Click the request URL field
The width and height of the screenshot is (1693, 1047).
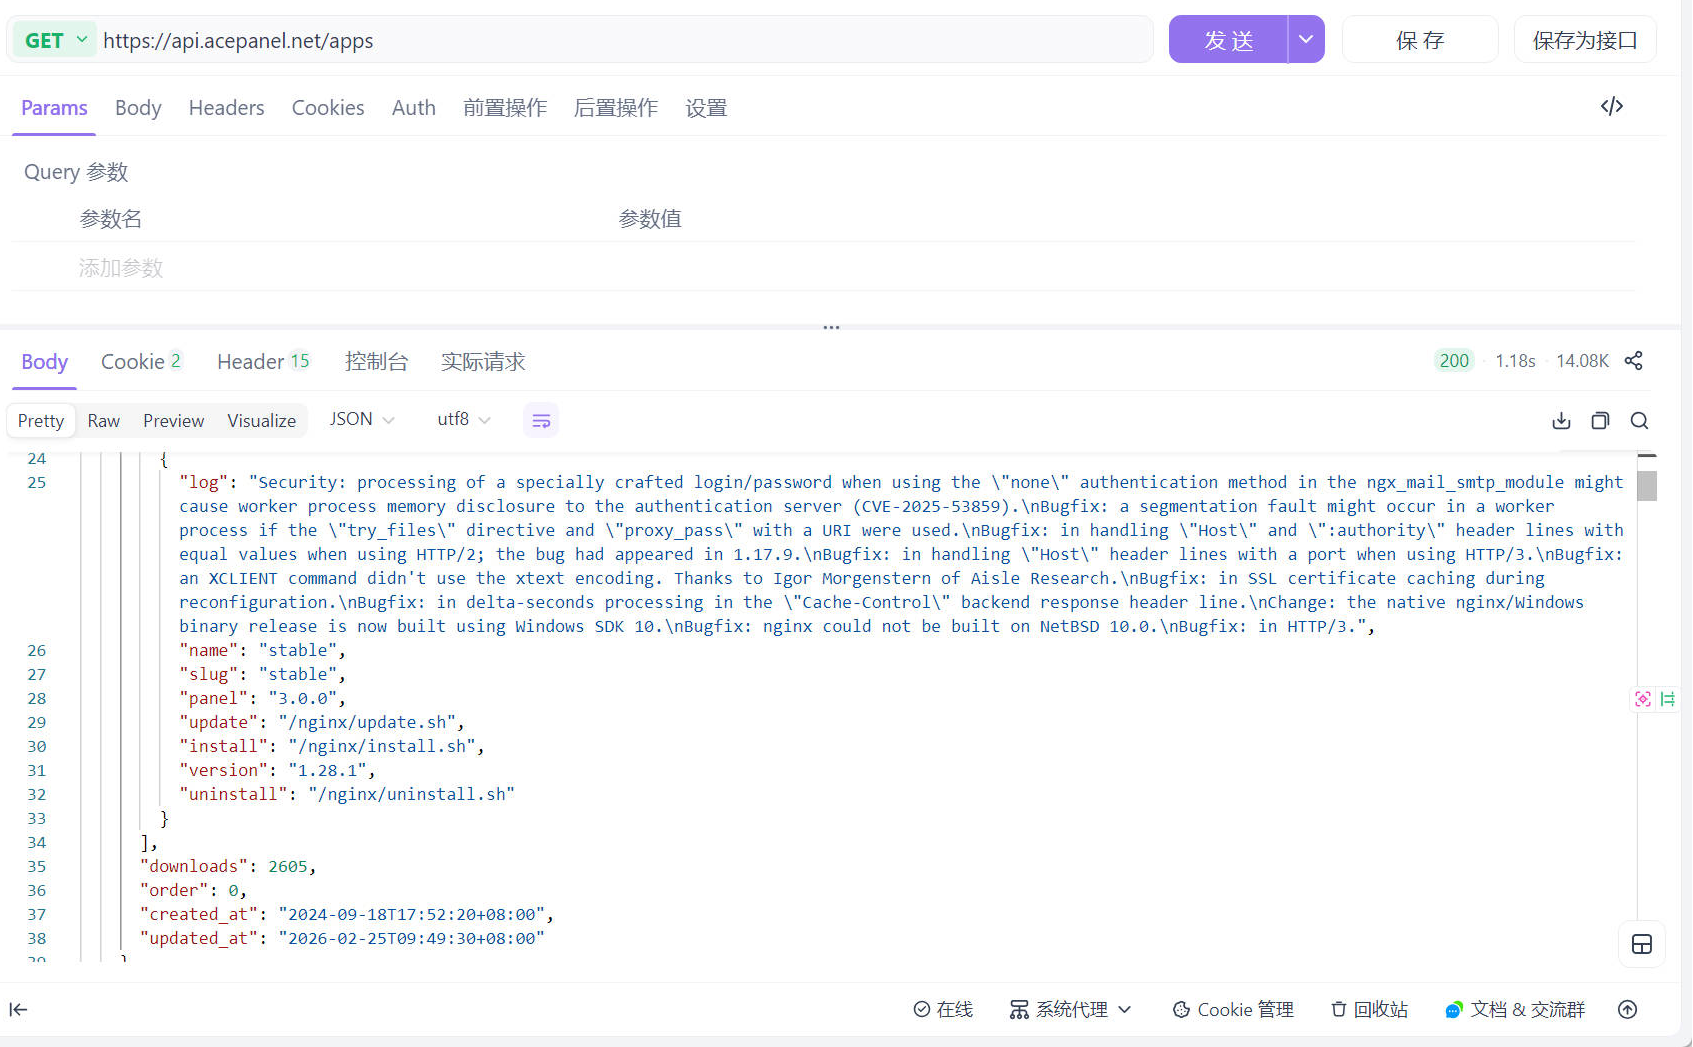click(x=627, y=40)
